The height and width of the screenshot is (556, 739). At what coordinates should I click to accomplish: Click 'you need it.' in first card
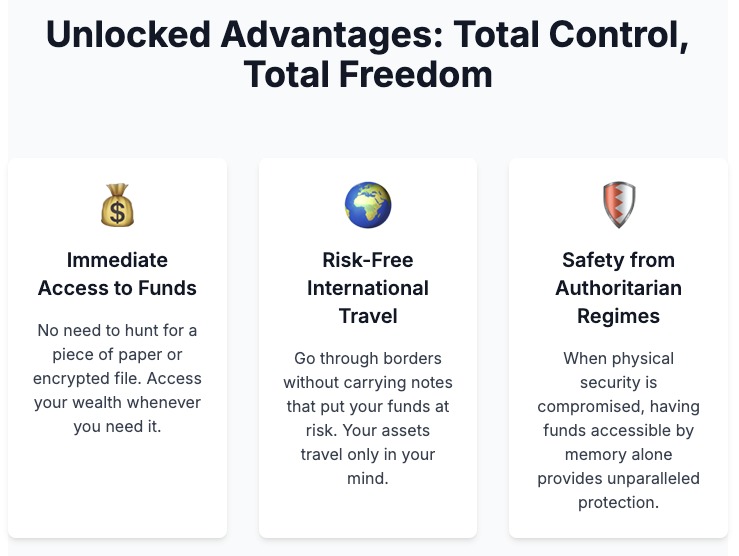[x=117, y=426]
